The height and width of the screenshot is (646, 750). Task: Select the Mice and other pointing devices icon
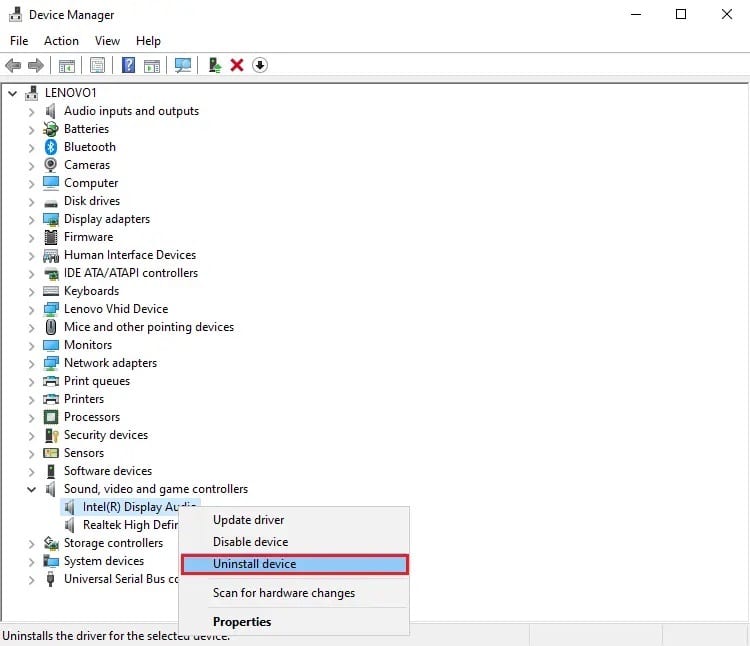51,327
